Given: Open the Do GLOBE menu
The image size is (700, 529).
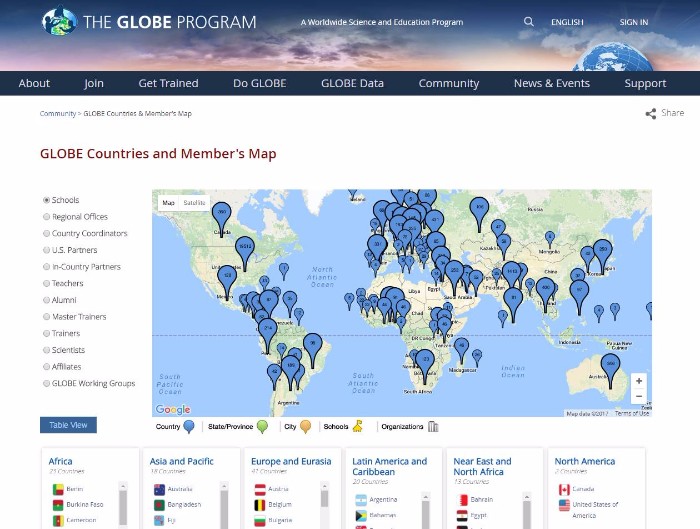Looking at the screenshot, I should click(259, 83).
